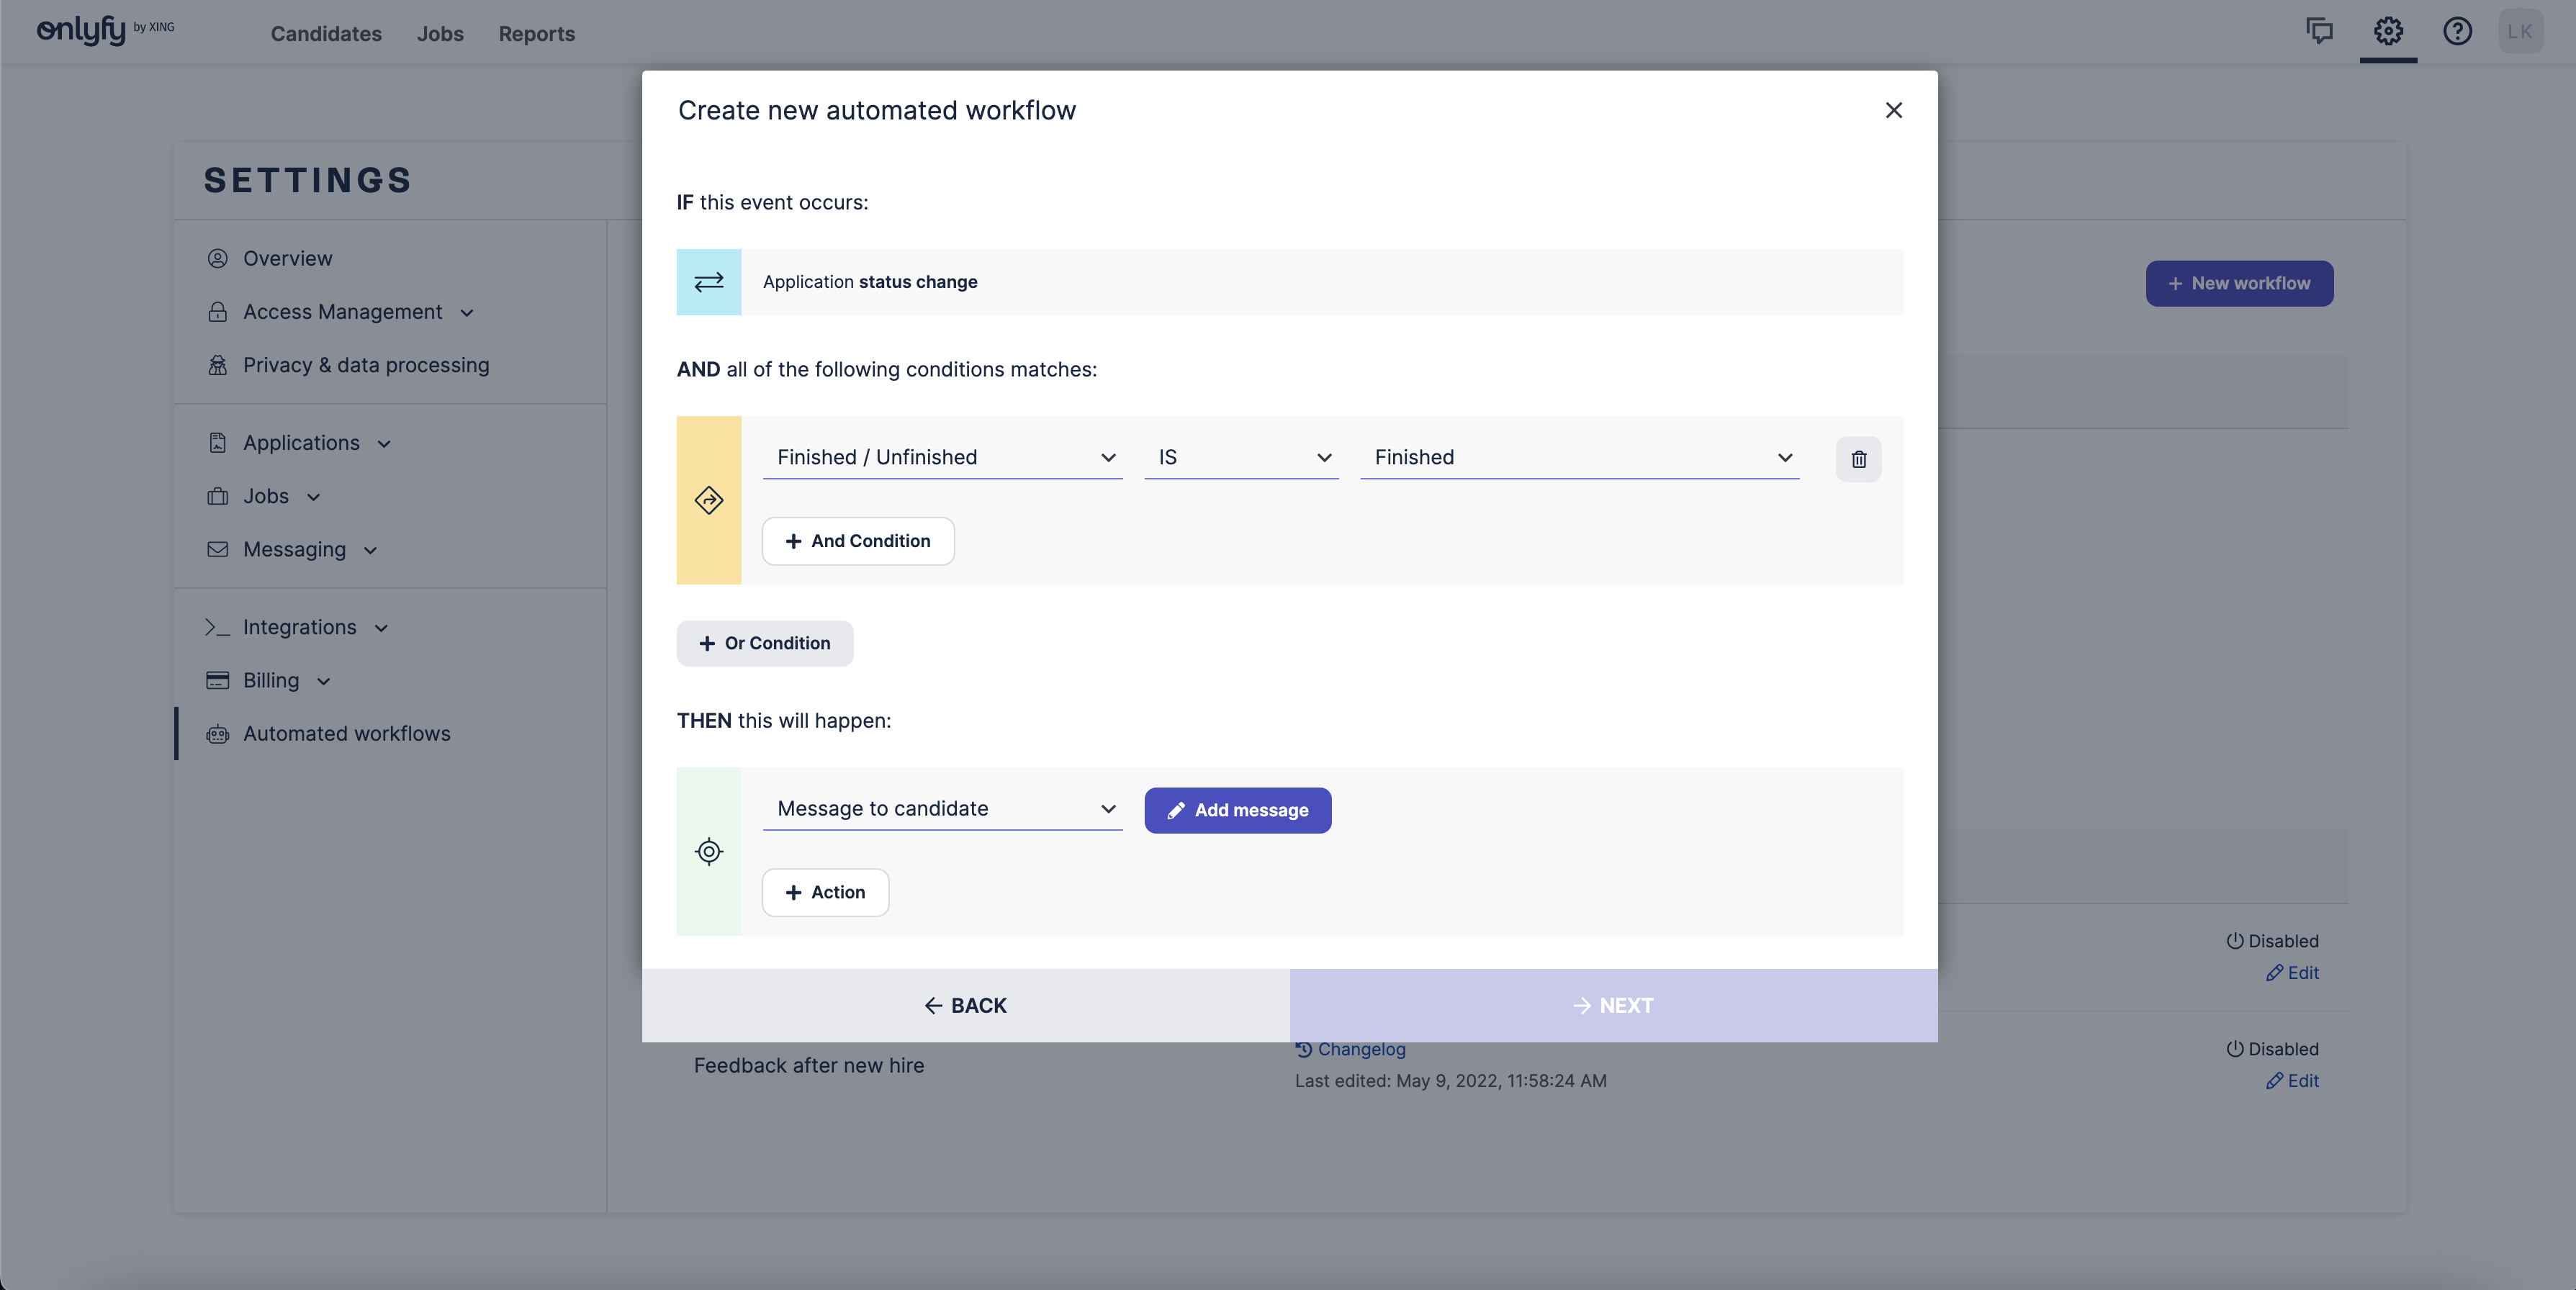The width and height of the screenshot is (2576, 1290).
Task: Edit the Feedback after new hire workflow
Action: pos(2292,1081)
